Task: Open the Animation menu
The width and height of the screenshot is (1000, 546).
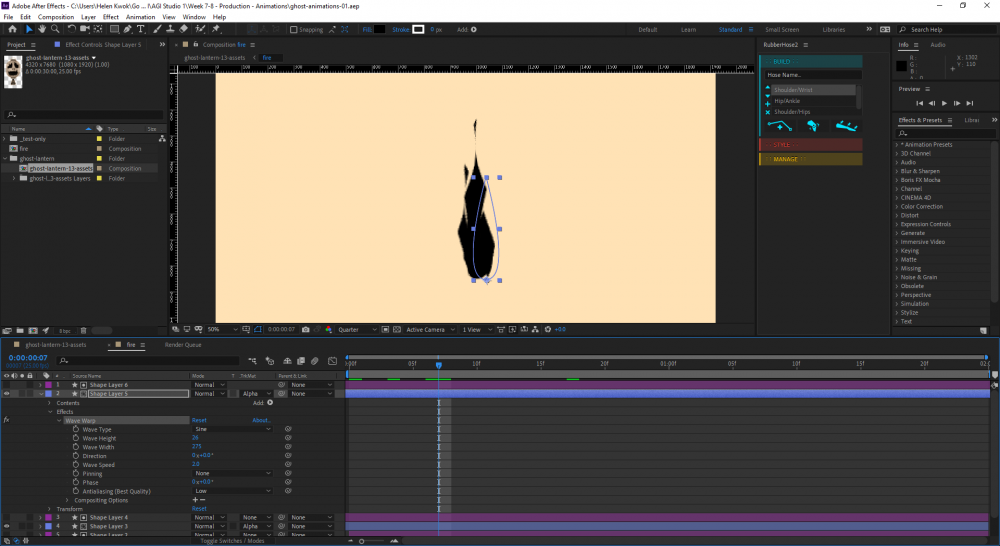Action: pyautogui.click(x=140, y=17)
